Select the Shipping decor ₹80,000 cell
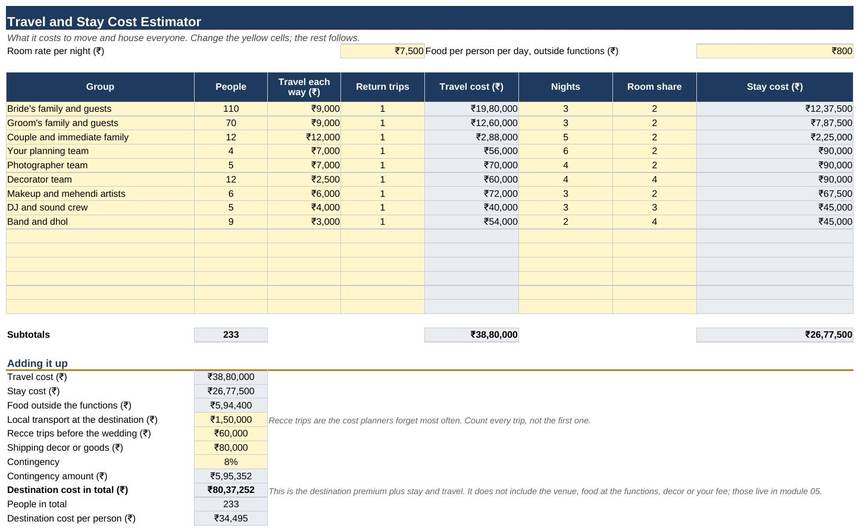The image size is (860, 531). (231, 448)
